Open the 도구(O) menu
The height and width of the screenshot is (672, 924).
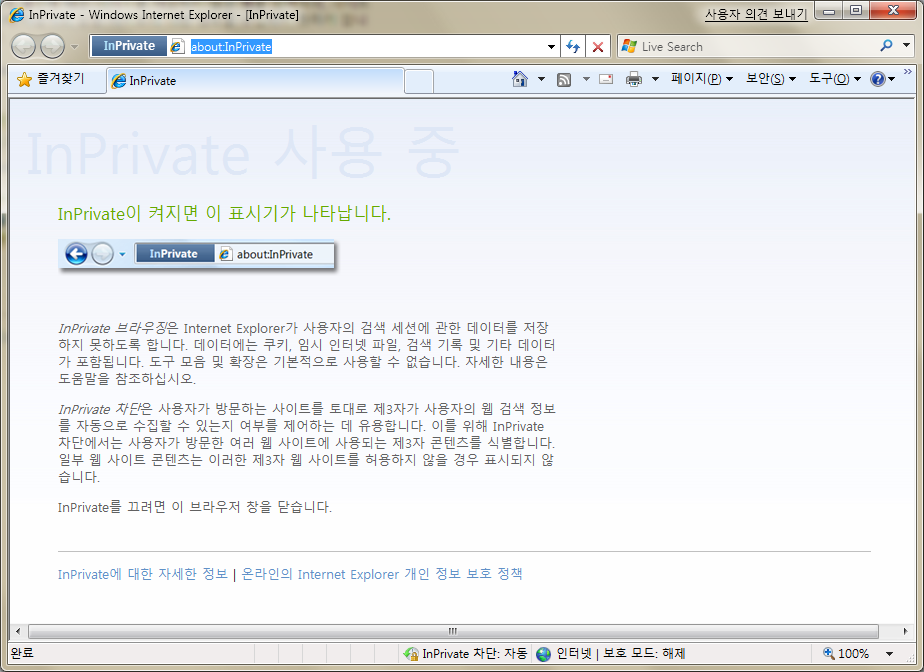pyautogui.click(x=834, y=79)
